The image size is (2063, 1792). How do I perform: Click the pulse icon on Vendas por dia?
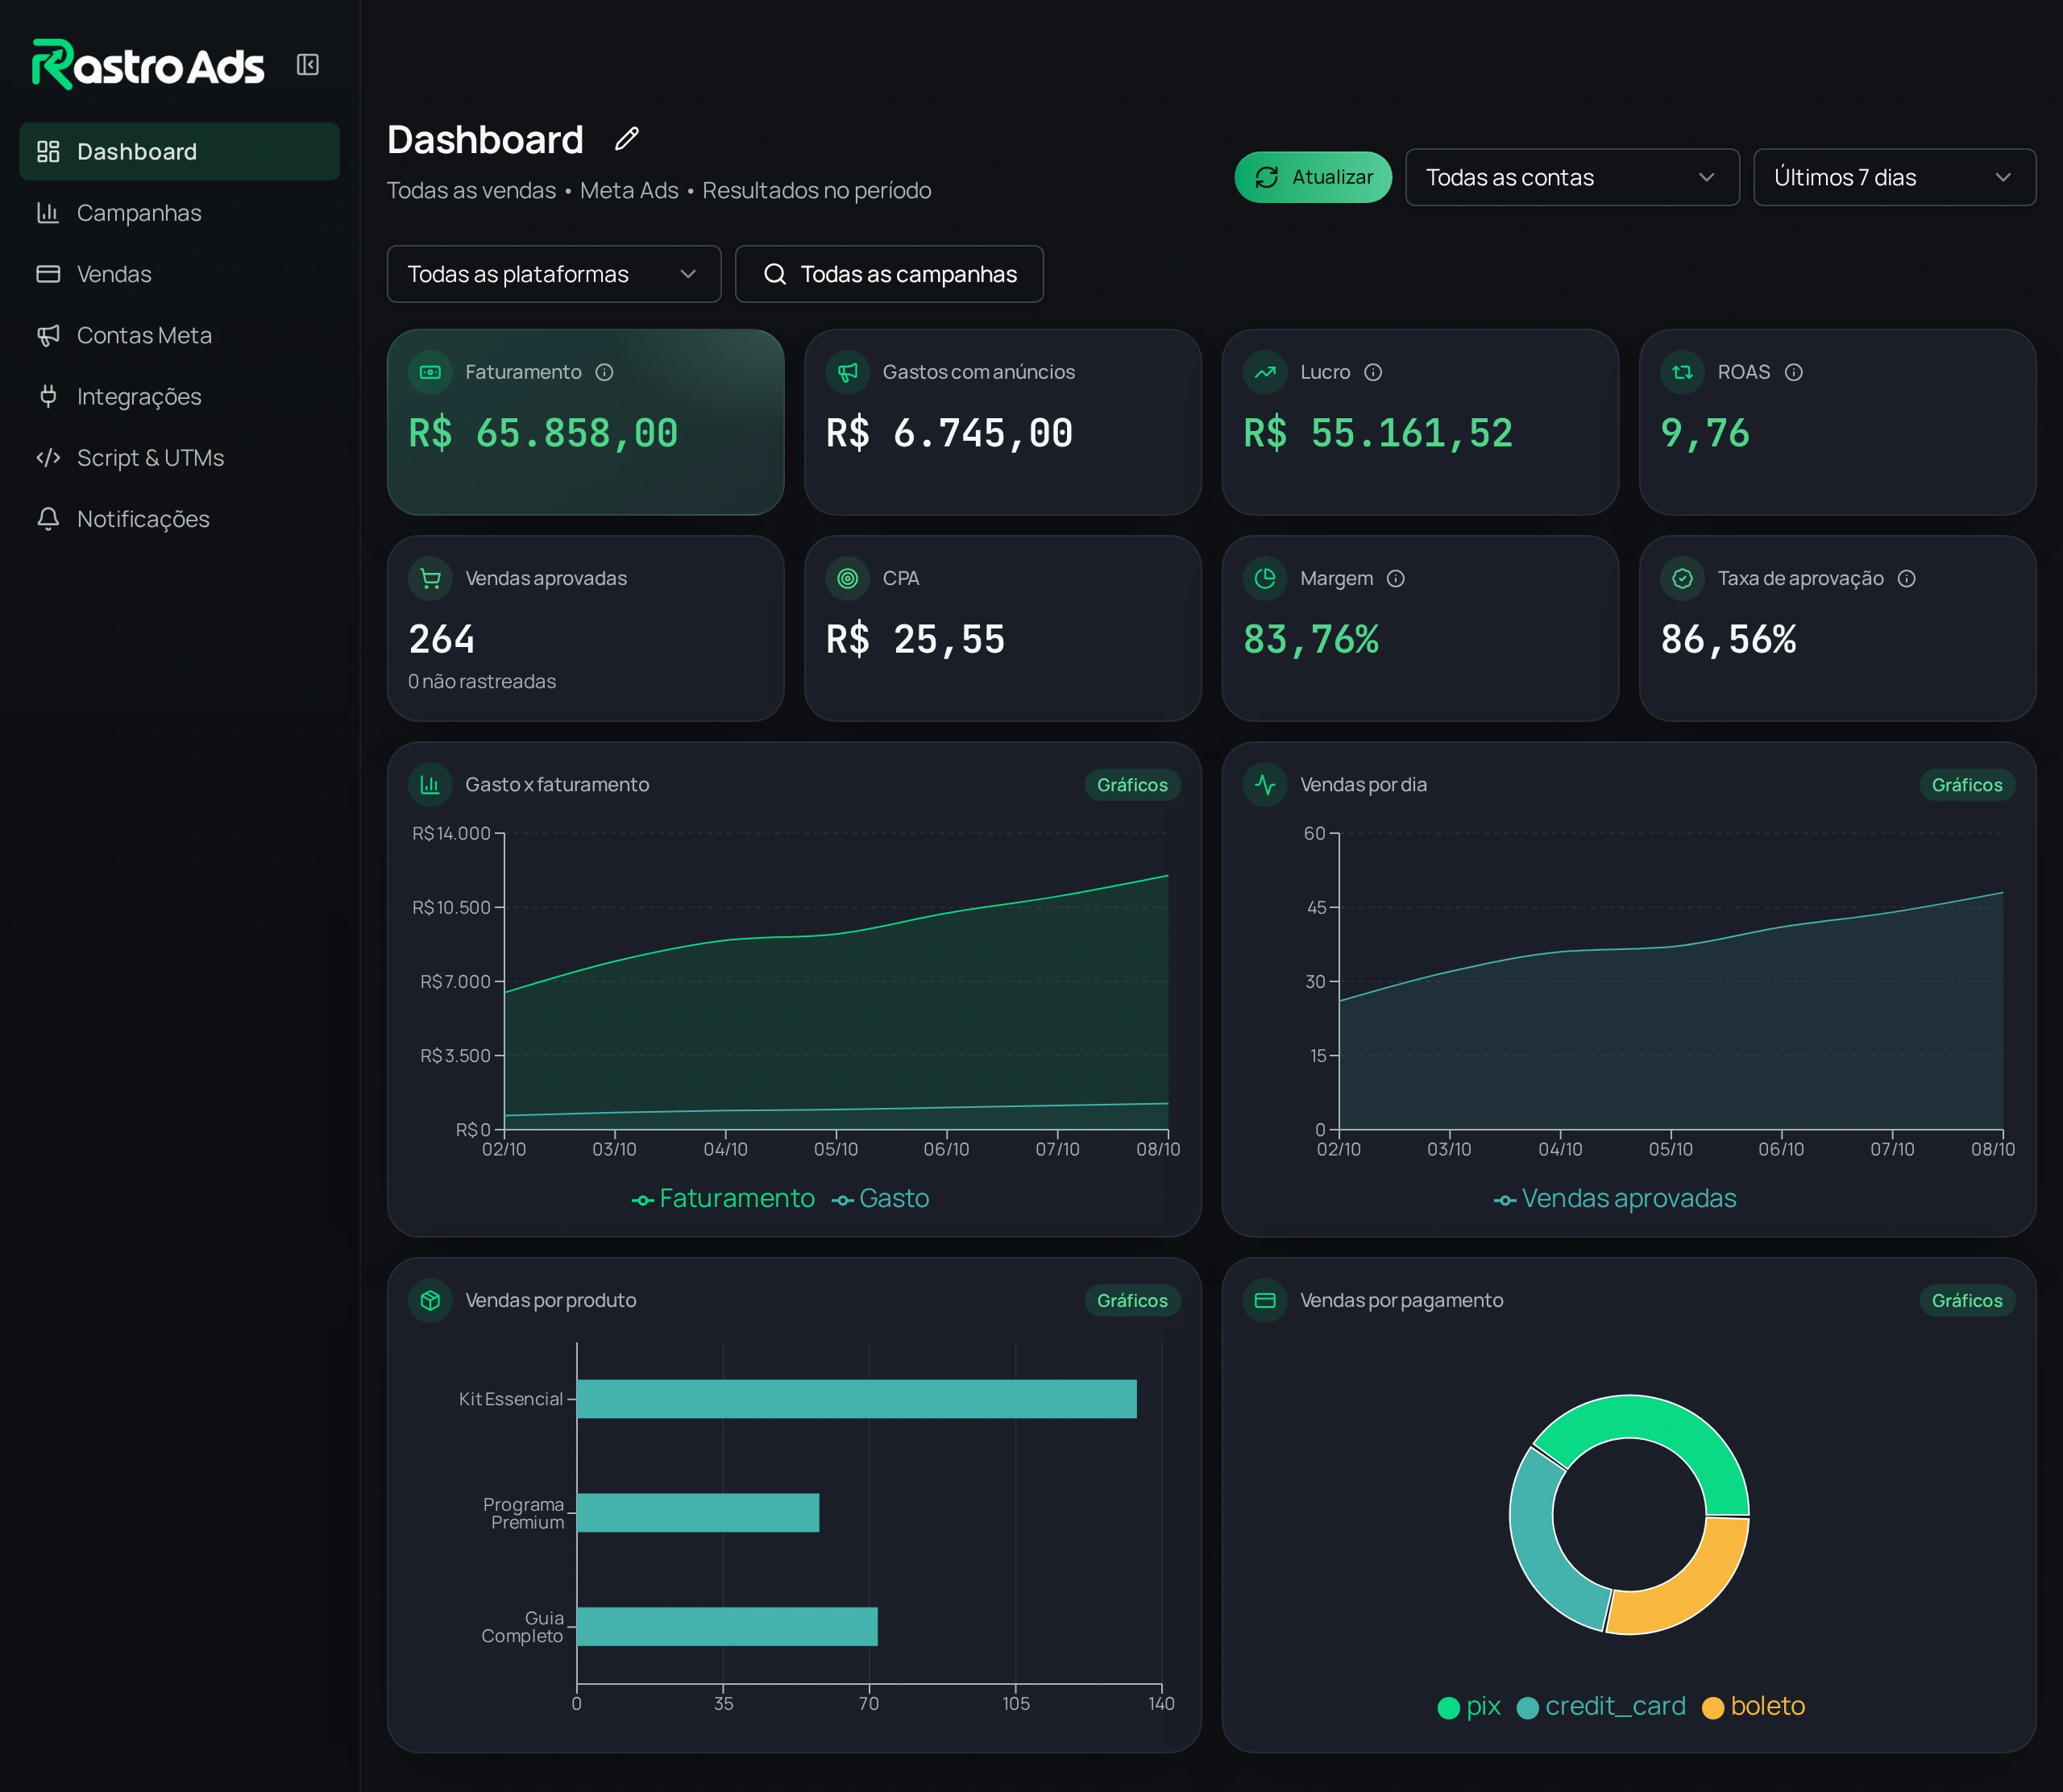tap(1265, 784)
